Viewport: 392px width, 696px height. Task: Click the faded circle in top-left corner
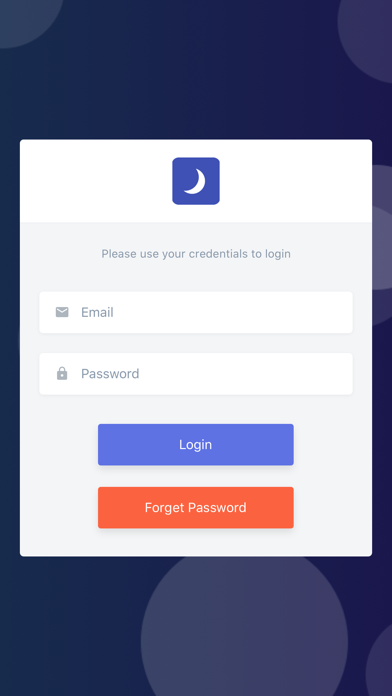coord(22,18)
